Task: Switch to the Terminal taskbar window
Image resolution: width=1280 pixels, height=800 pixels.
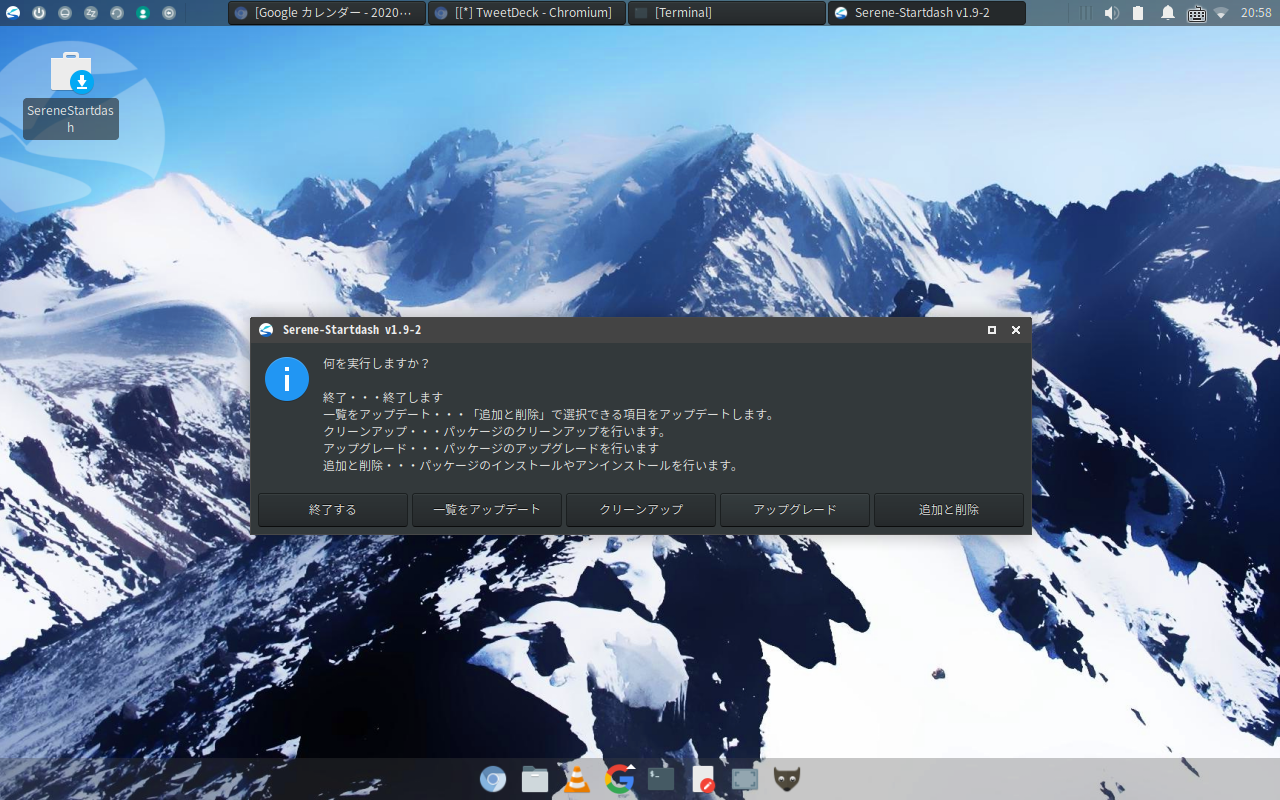Action: pyautogui.click(x=727, y=13)
